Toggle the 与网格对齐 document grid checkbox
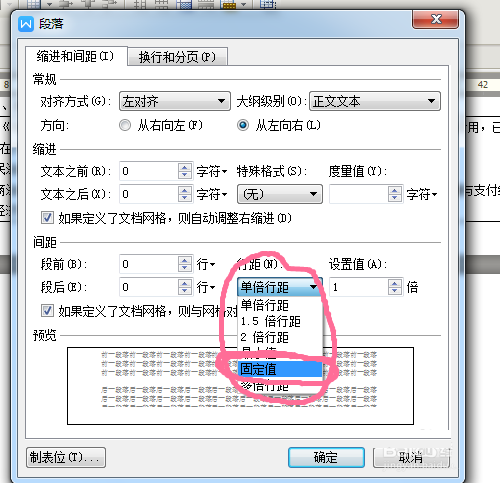Image resolution: width=500 pixels, height=483 pixels. [47, 311]
